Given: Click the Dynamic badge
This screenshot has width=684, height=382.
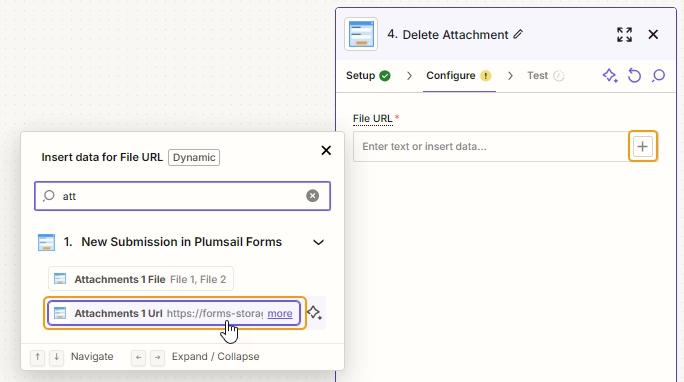Looking at the screenshot, I should [x=194, y=157].
